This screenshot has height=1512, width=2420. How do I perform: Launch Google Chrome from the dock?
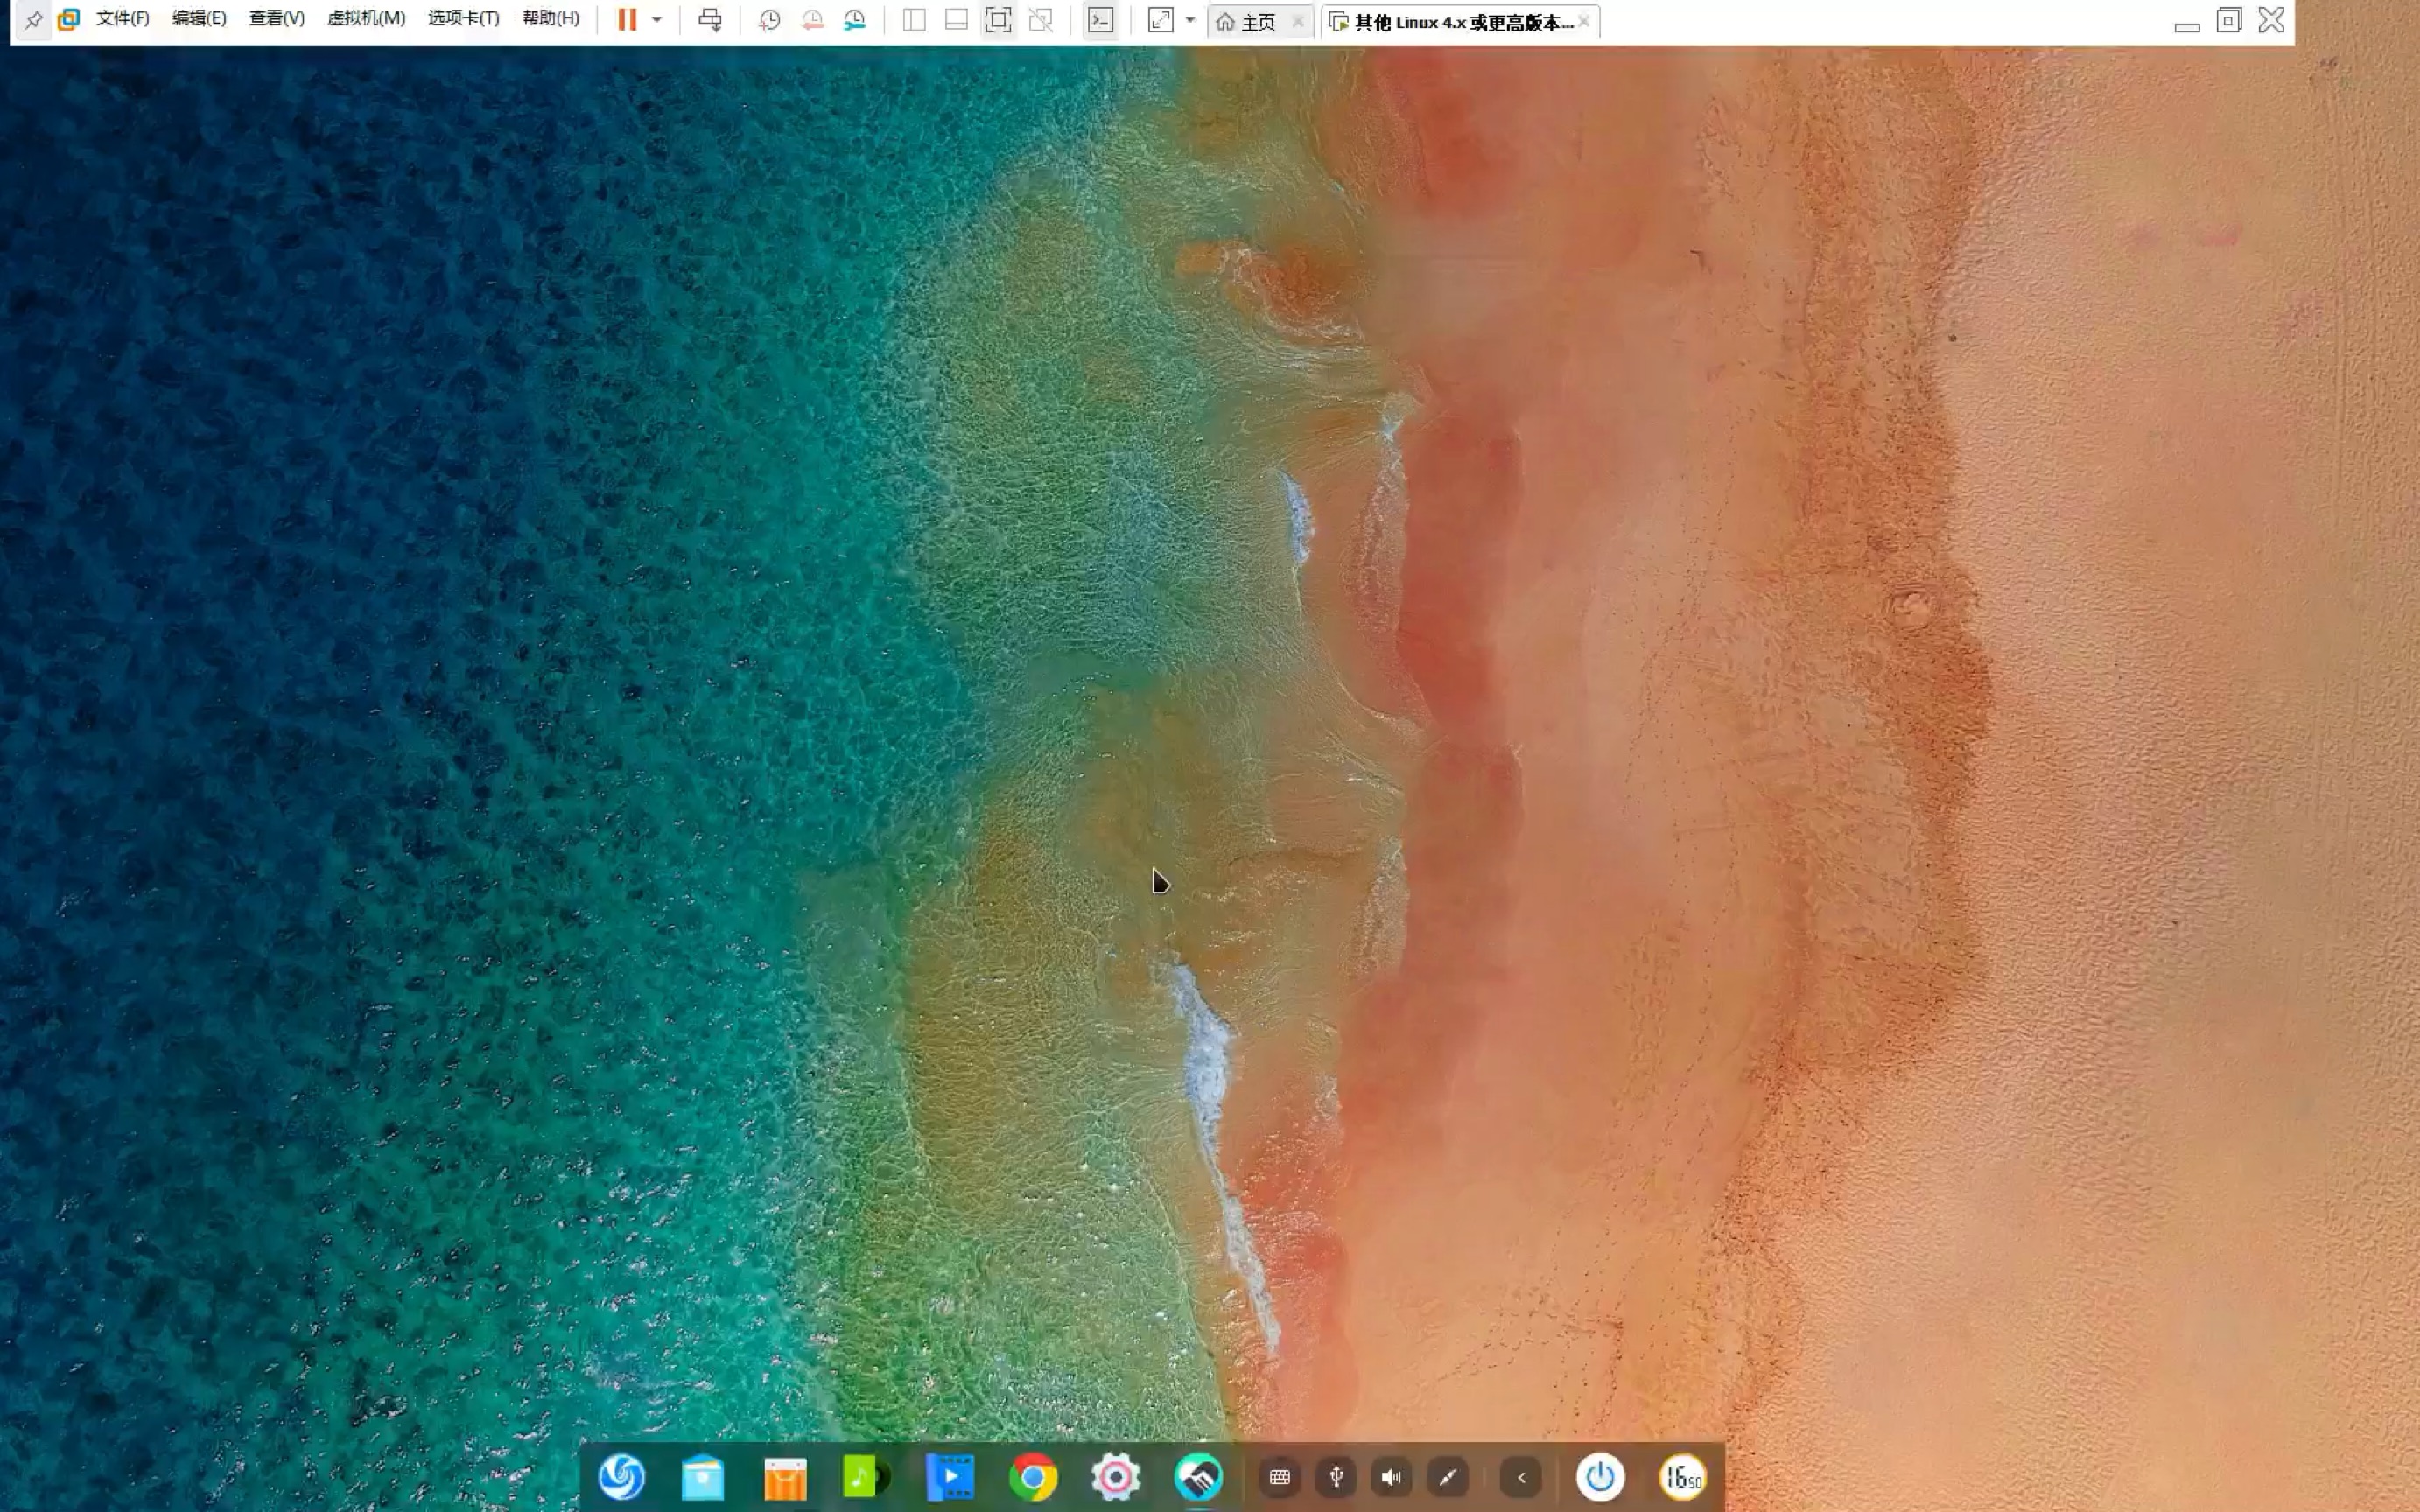click(x=1033, y=1477)
